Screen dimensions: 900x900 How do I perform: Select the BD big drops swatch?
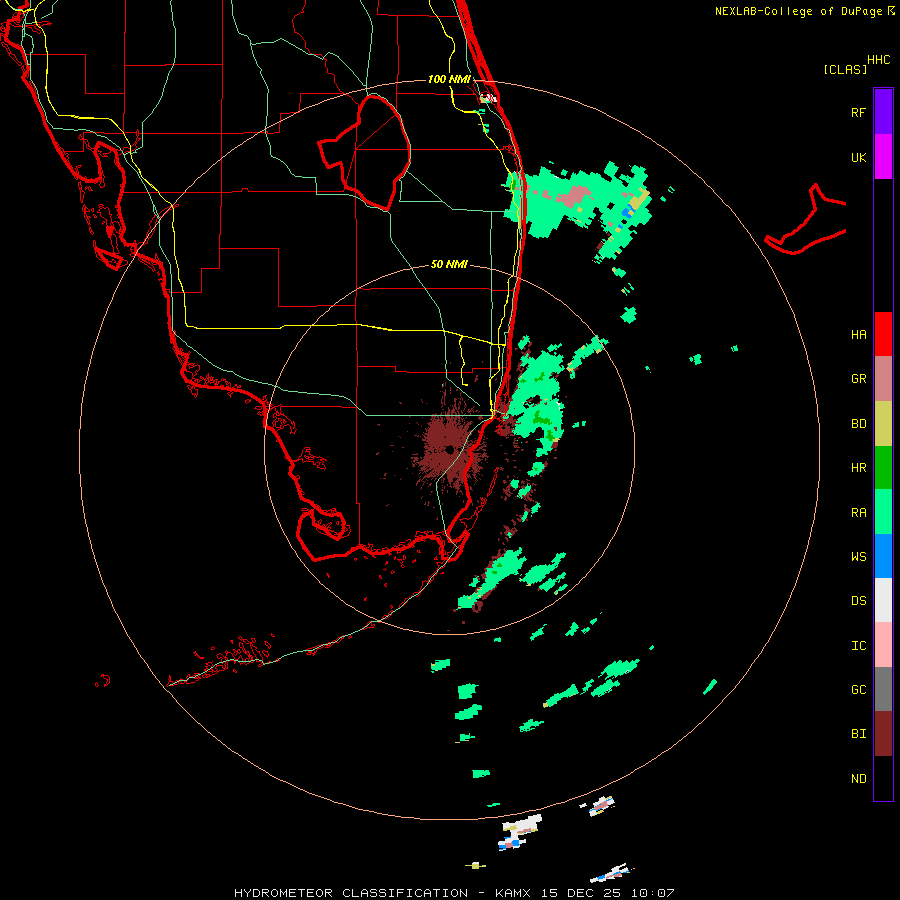click(883, 424)
